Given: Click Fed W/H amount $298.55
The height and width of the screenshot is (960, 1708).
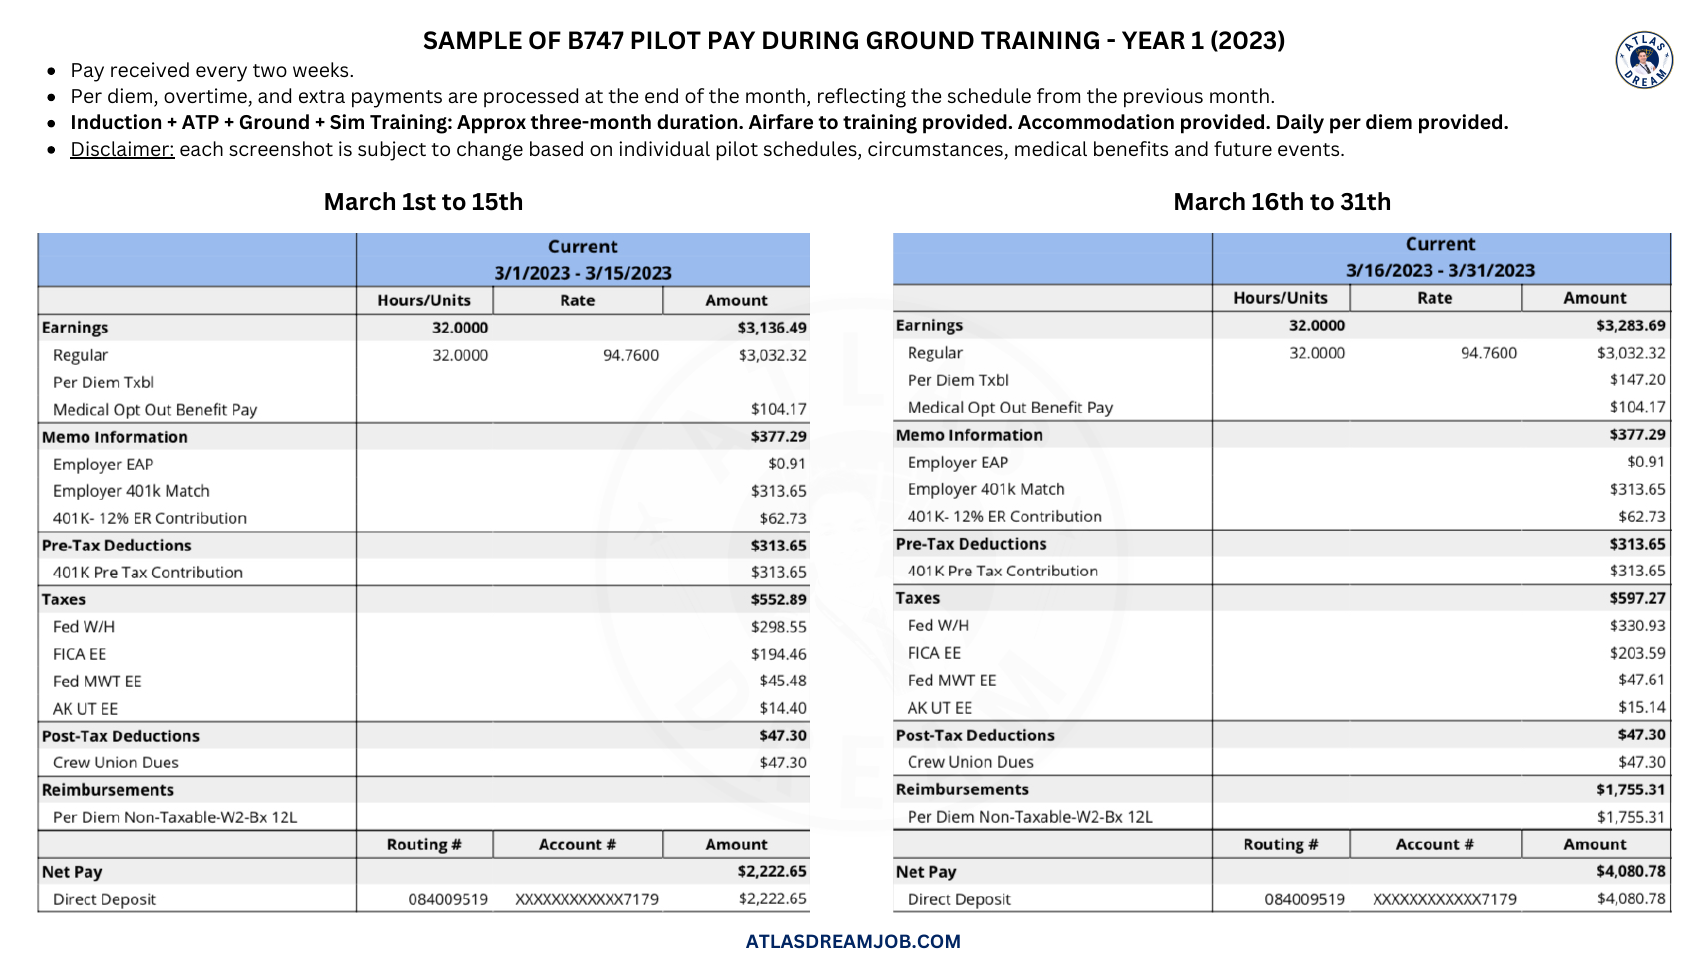Looking at the screenshot, I should coord(778,627).
